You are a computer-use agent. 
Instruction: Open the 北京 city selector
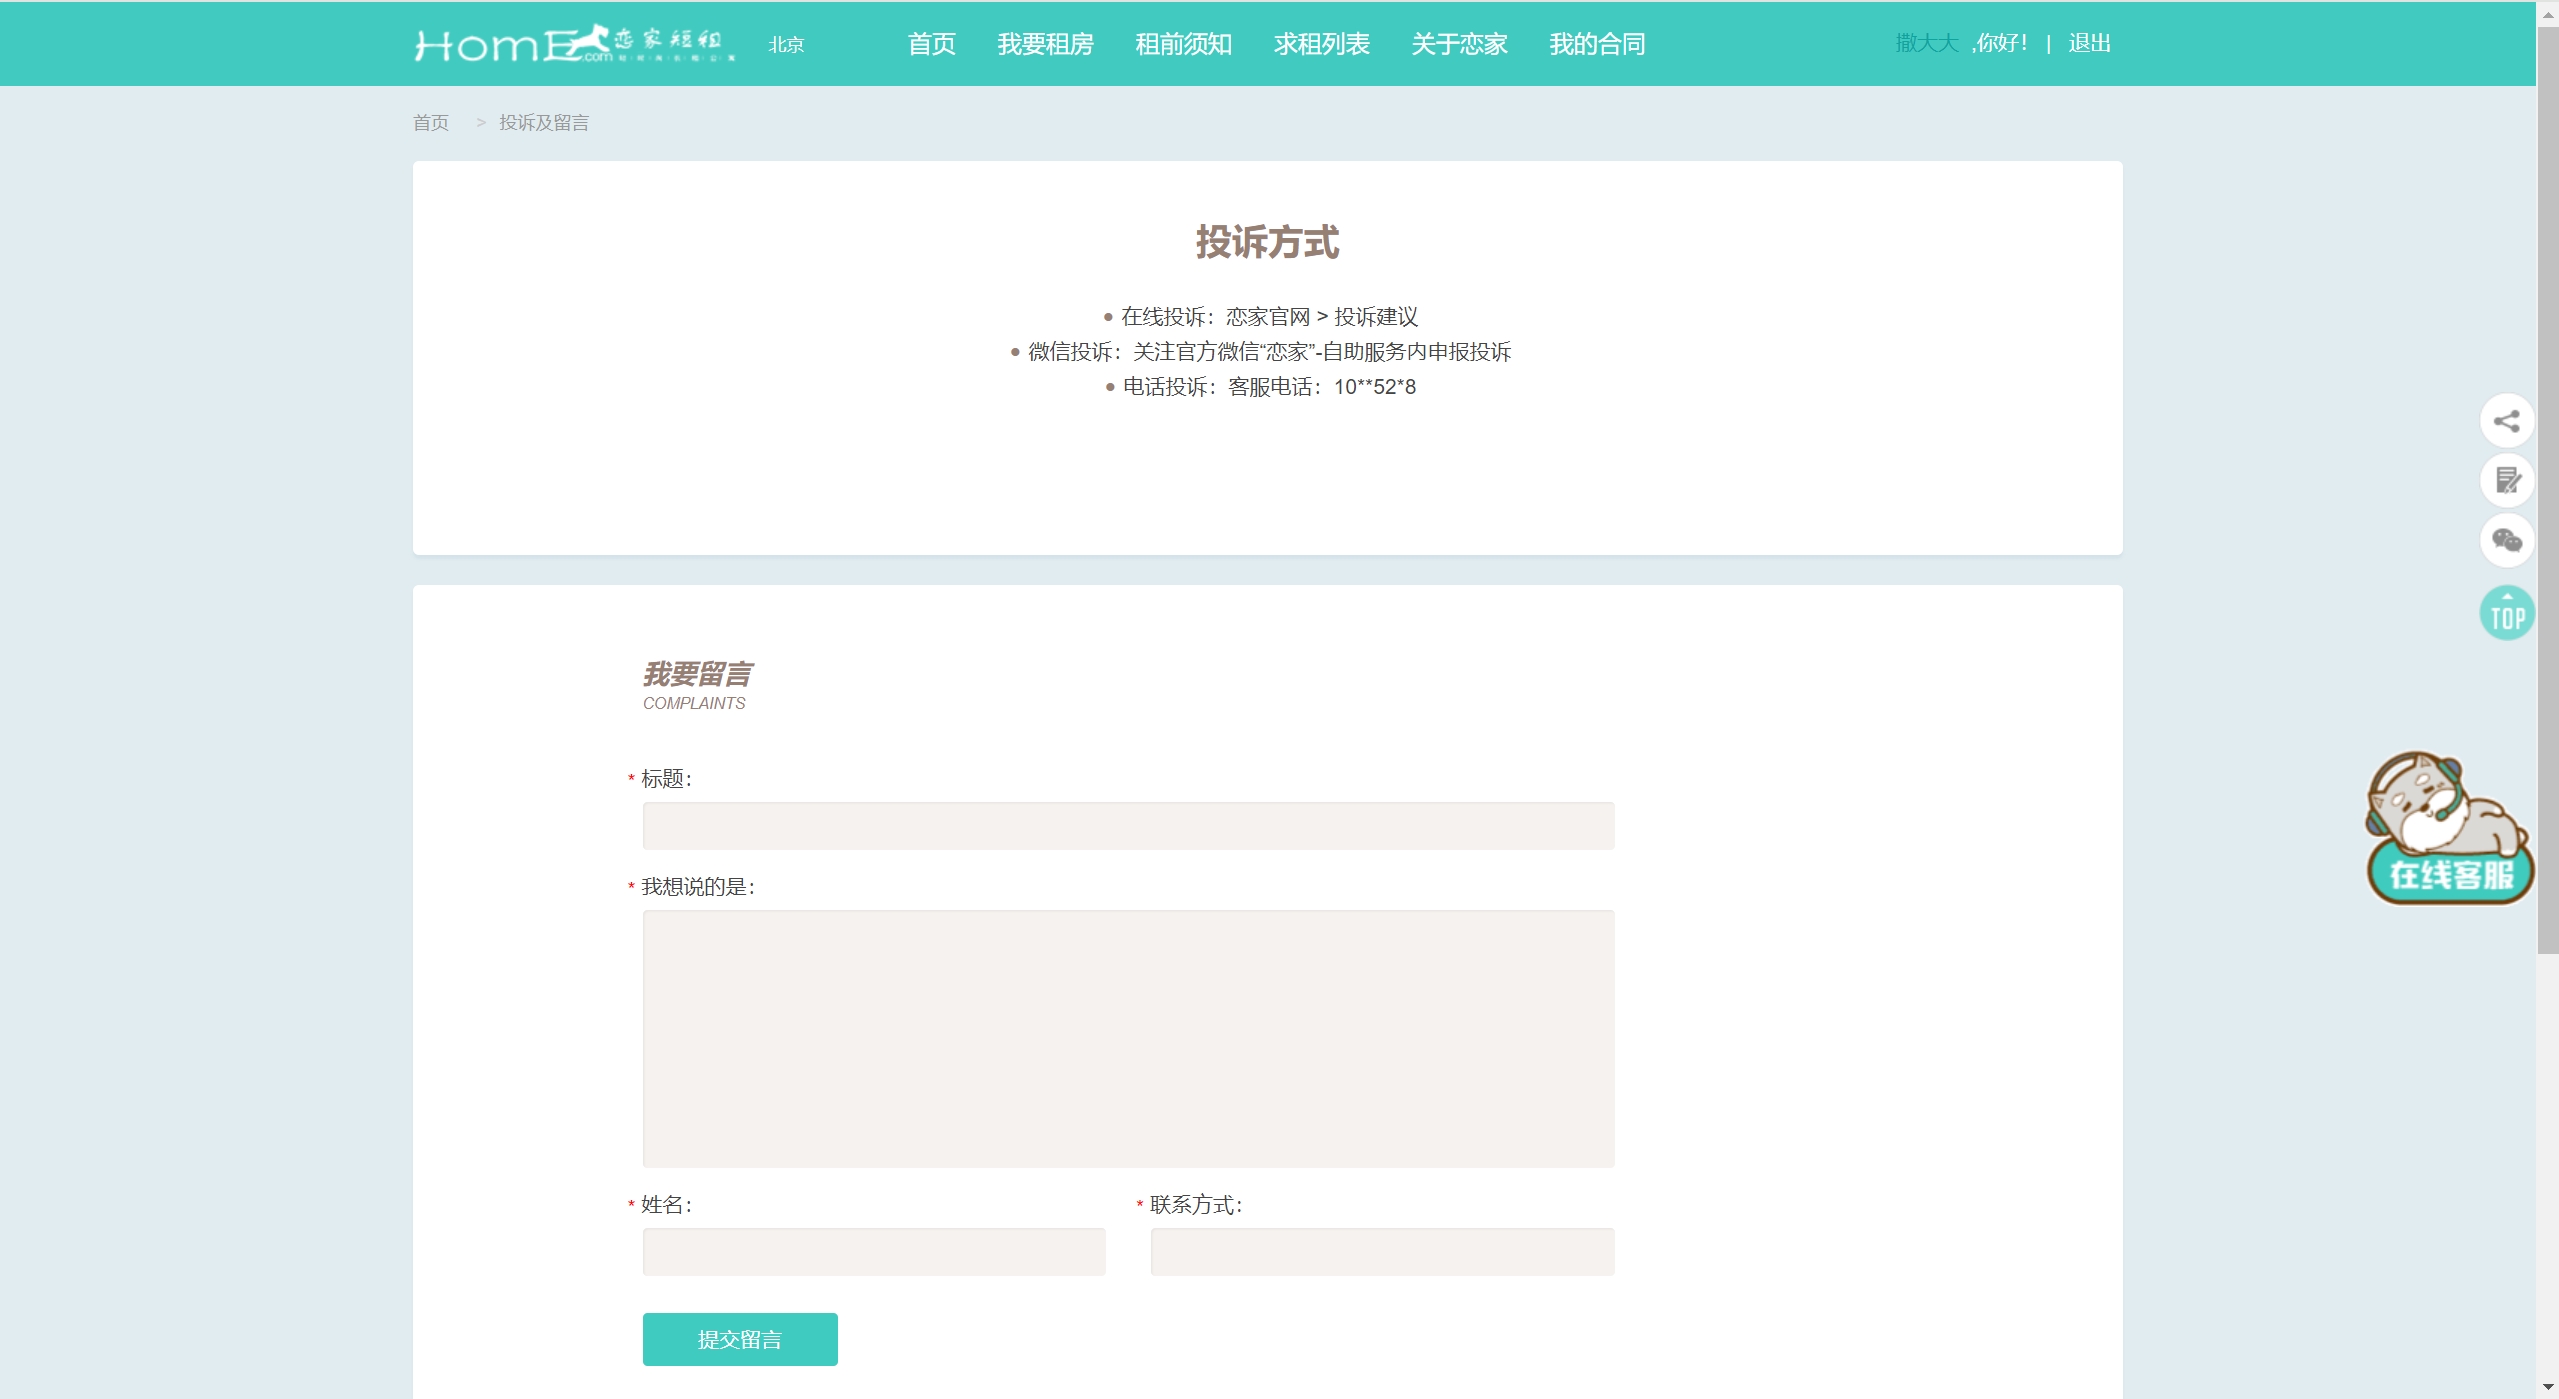coord(786,45)
